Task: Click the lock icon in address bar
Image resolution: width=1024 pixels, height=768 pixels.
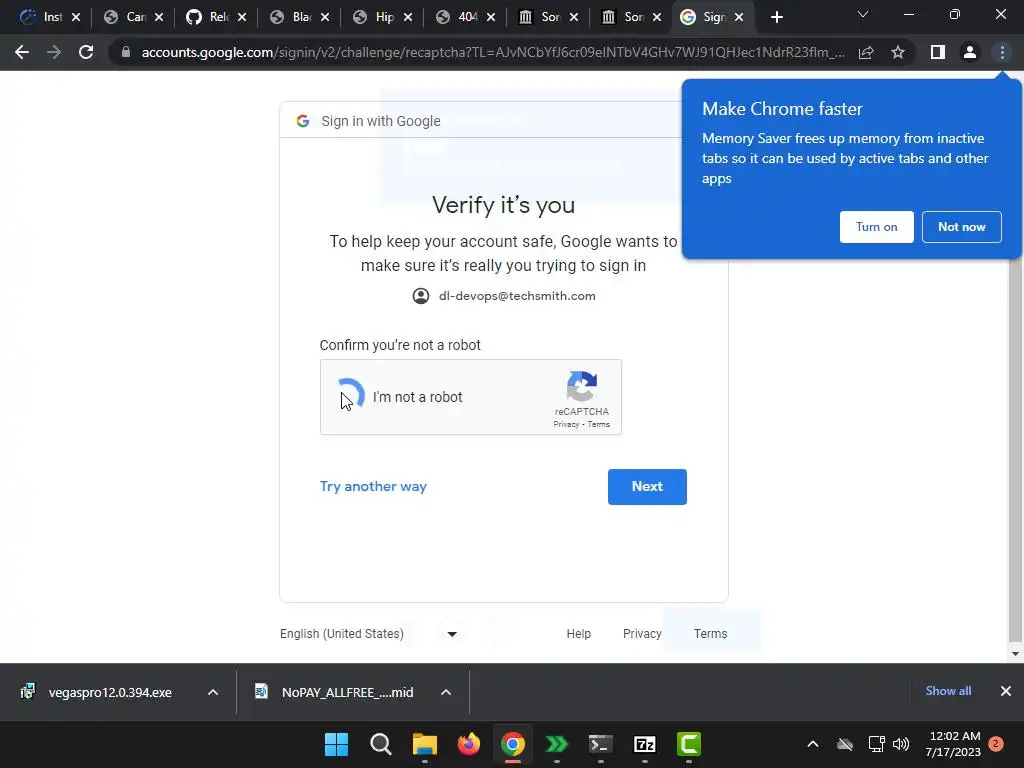Action: [x=125, y=52]
